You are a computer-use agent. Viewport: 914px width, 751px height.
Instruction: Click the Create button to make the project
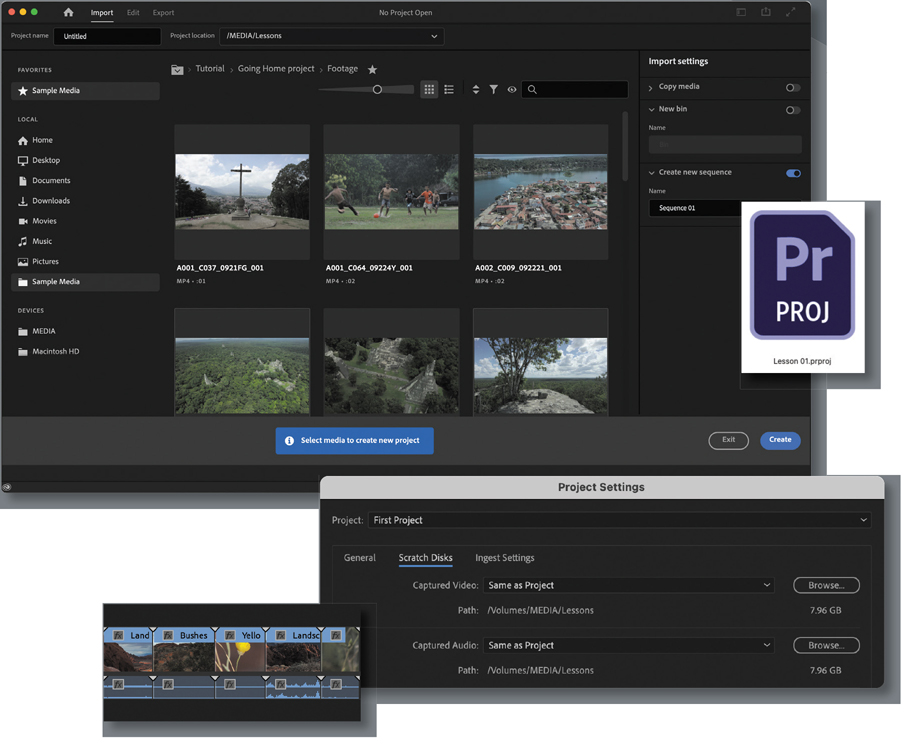(780, 440)
